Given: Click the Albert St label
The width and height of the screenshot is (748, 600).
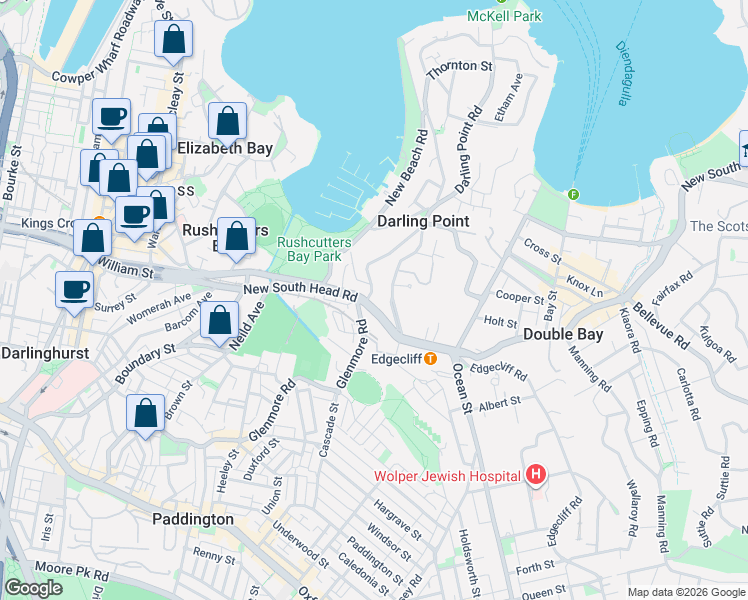Looking at the screenshot, I should (x=500, y=403).
